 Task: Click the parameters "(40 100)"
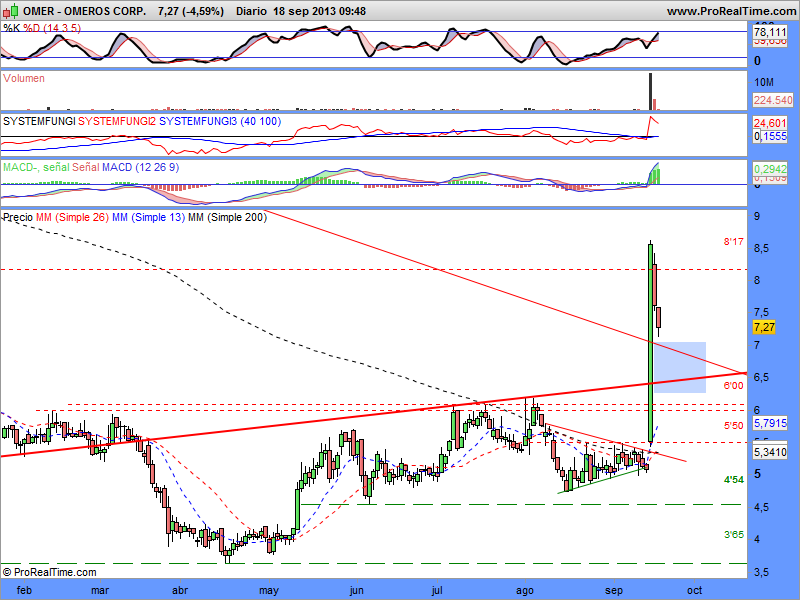point(260,121)
